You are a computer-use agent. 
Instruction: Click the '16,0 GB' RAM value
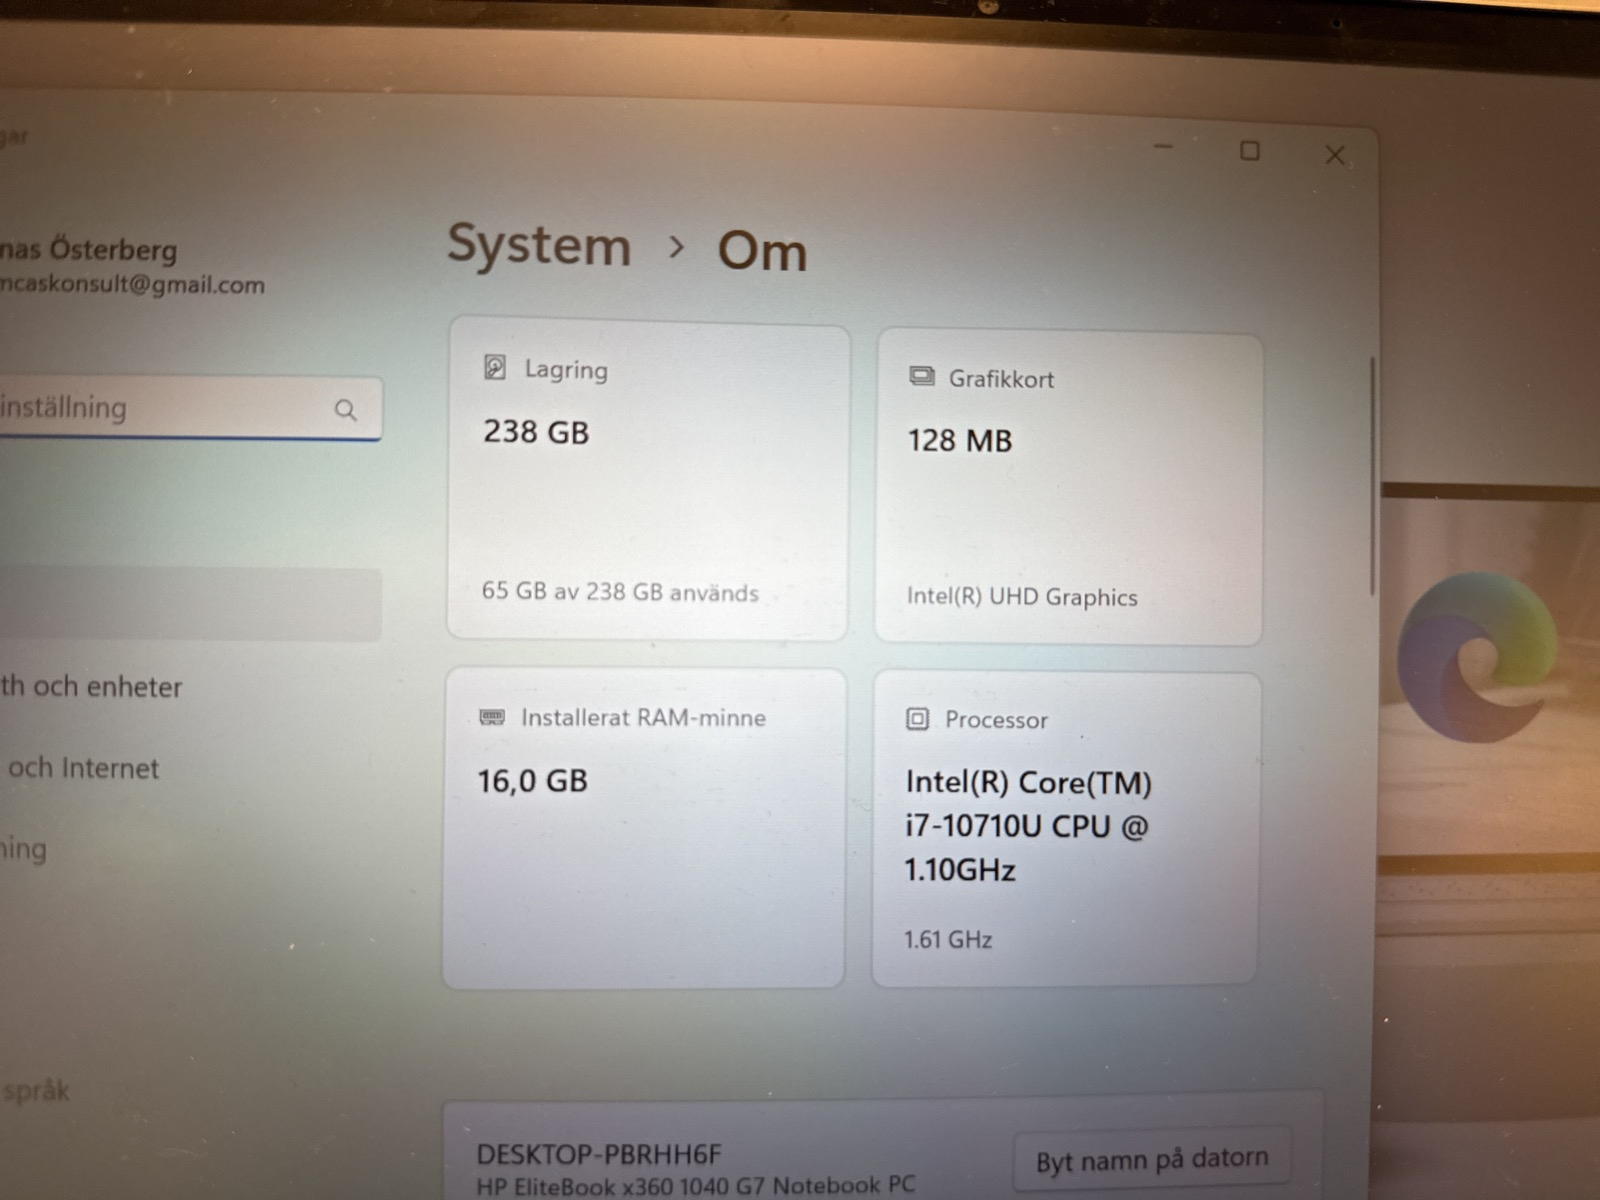coord(533,780)
